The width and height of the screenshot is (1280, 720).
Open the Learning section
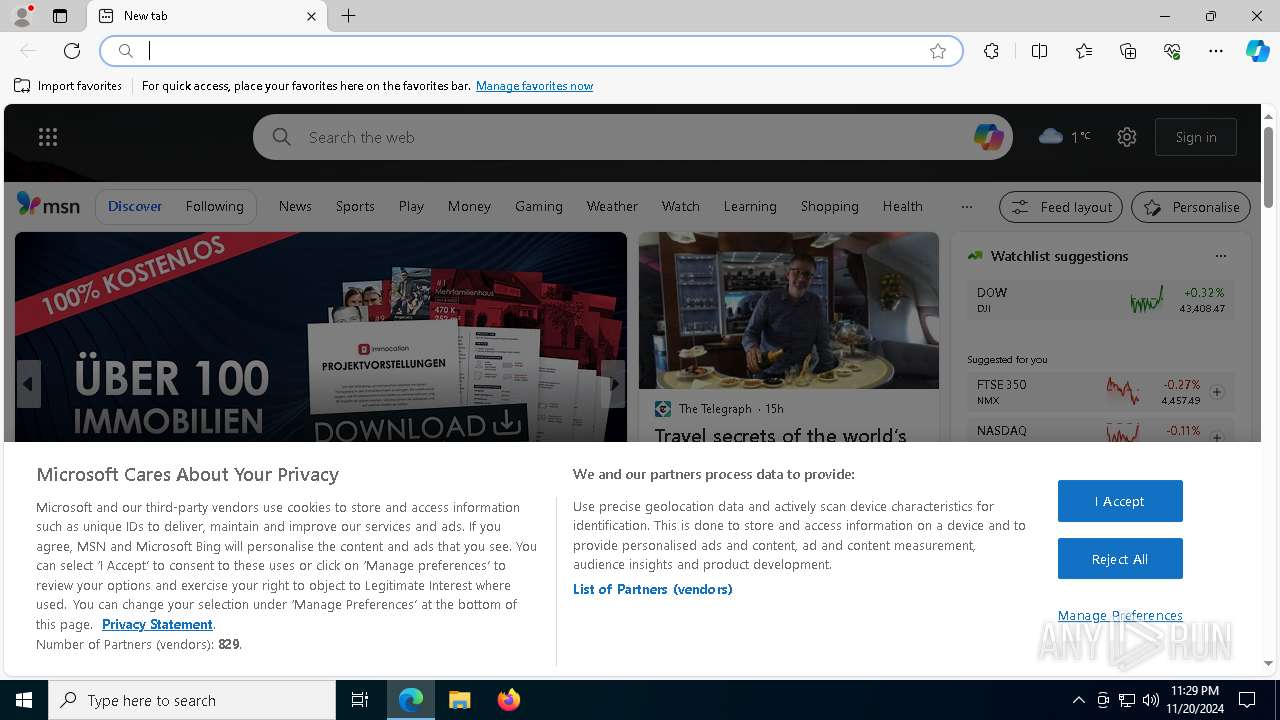pyautogui.click(x=750, y=206)
